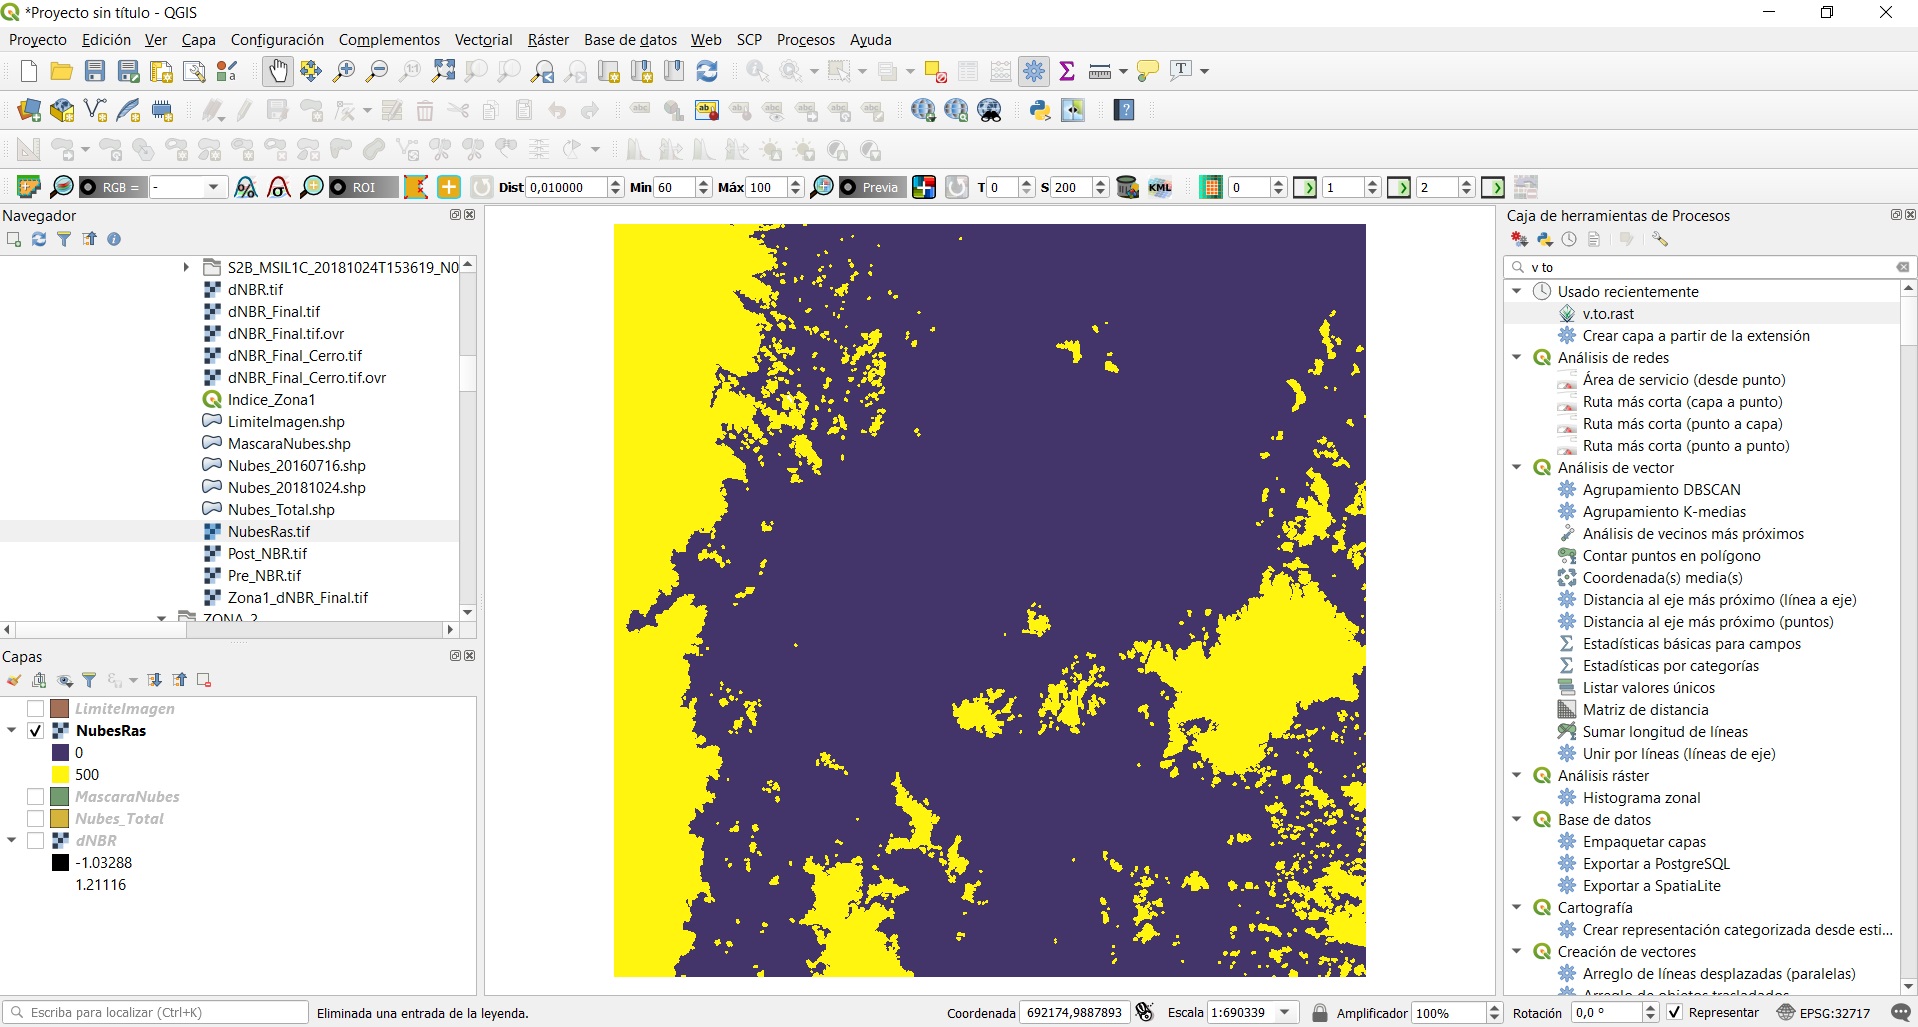Toggle the Representar render checkbox
The height and width of the screenshot is (1027, 1918).
click(x=1675, y=1013)
